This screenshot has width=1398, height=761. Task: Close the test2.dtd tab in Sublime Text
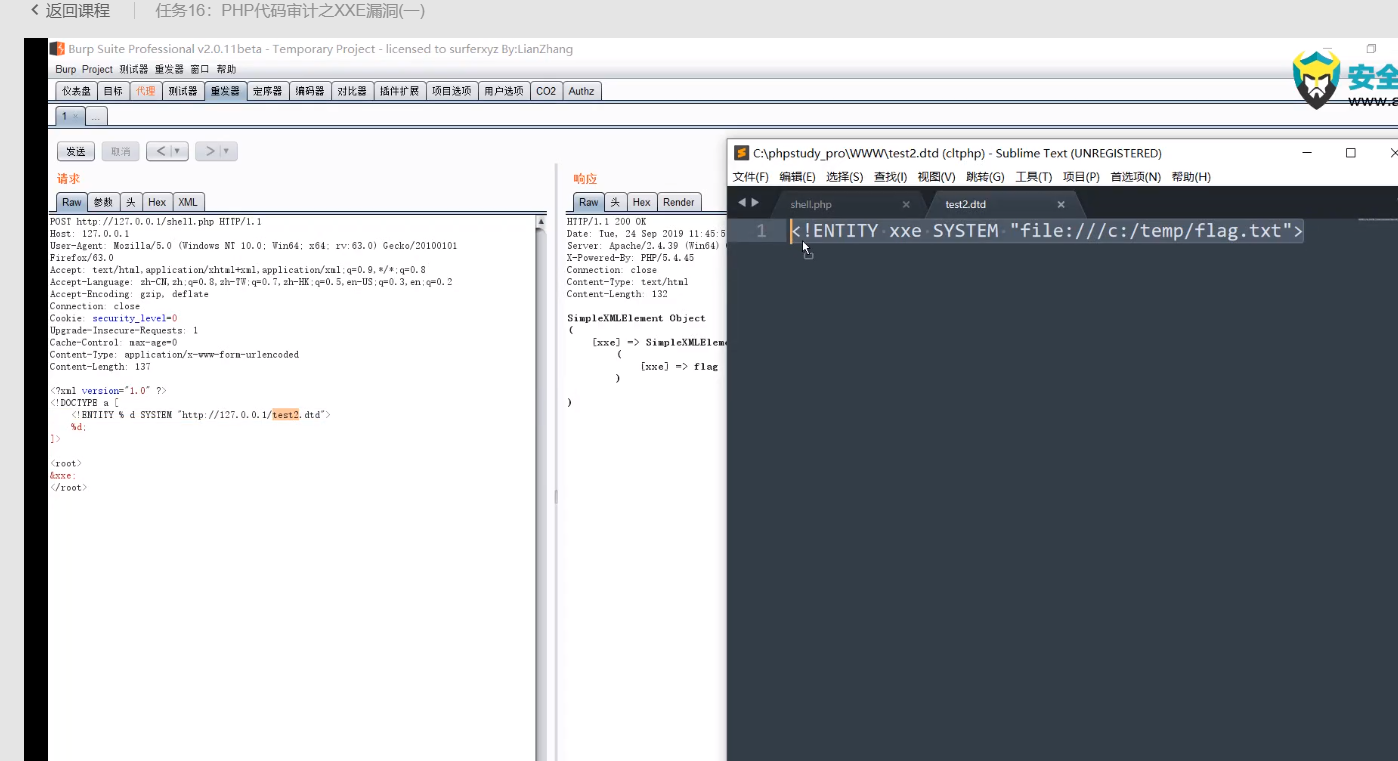(x=1061, y=204)
